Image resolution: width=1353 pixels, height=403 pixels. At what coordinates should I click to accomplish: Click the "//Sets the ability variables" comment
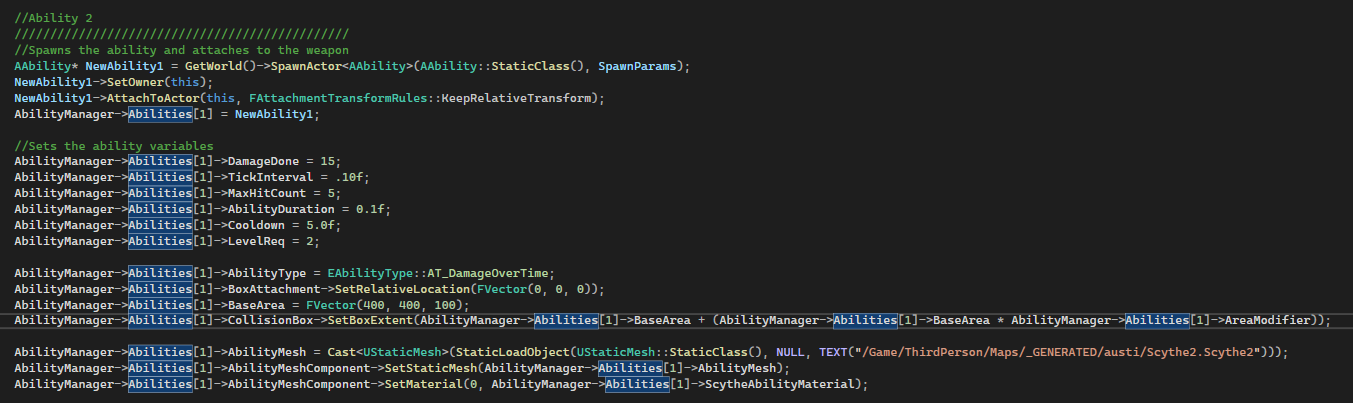point(107,146)
